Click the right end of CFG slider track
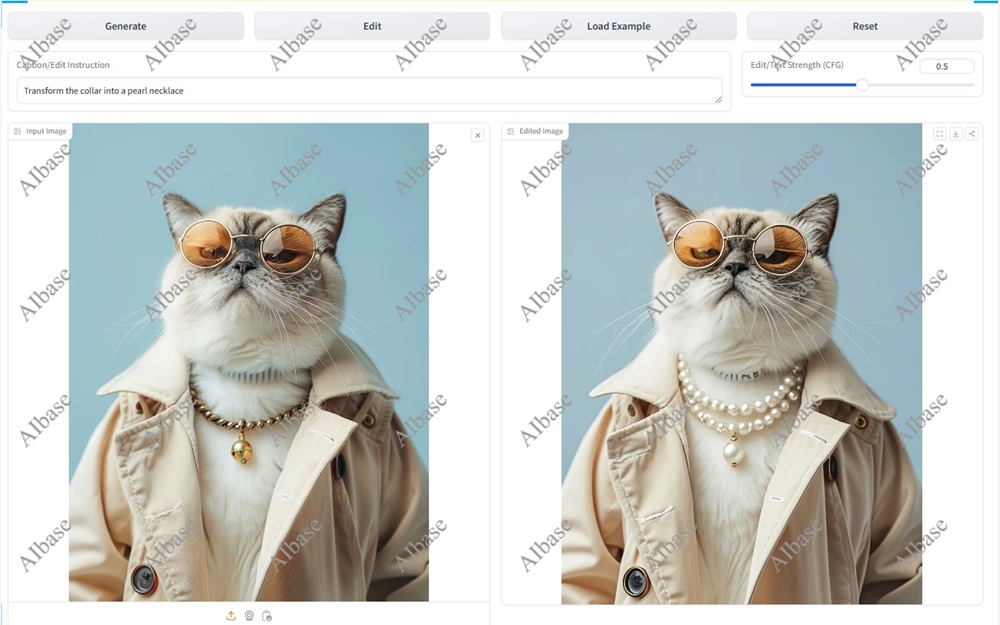Image resolution: width=1000 pixels, height=625 pixels. 972,85
